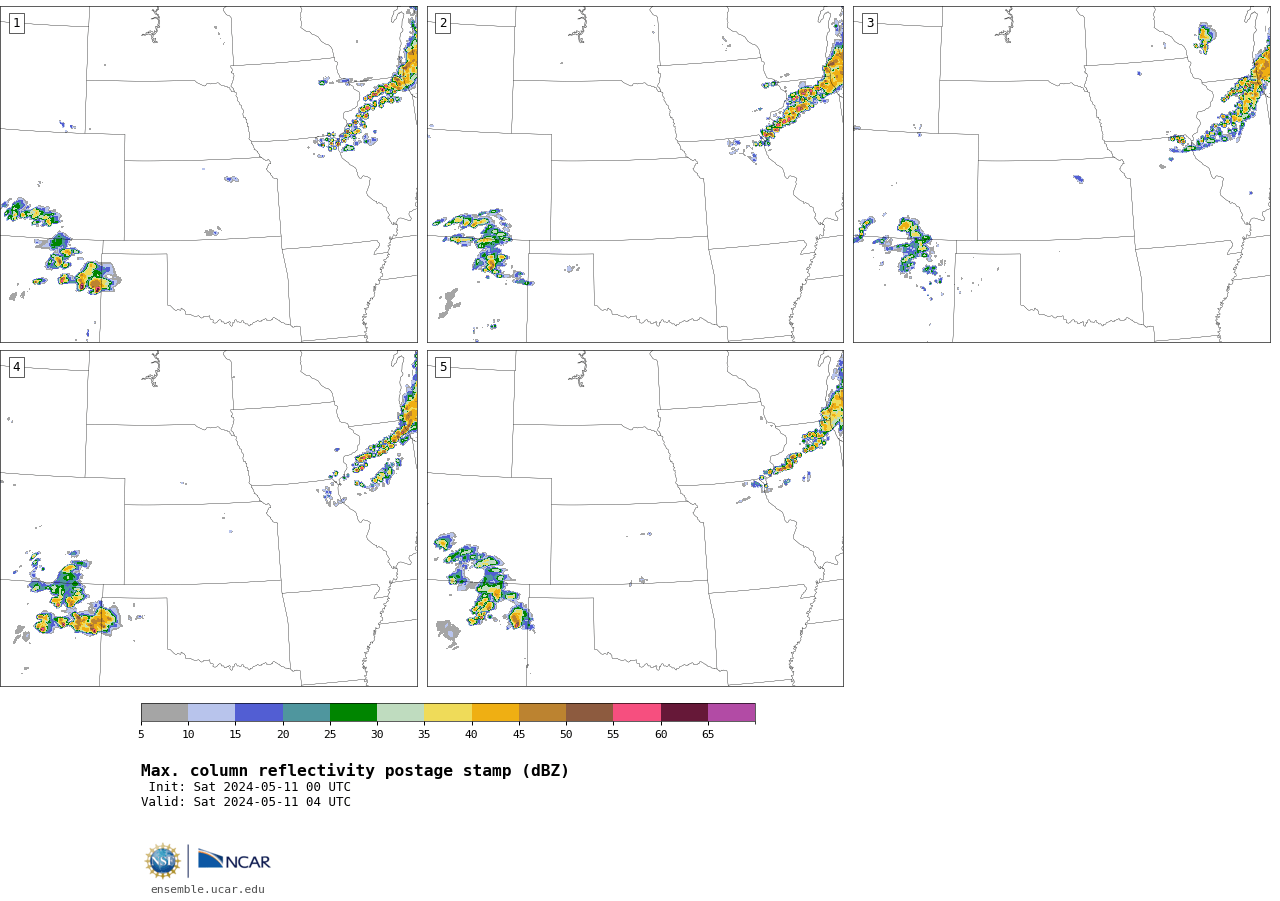Click the NCAR logo

(234, 861)
